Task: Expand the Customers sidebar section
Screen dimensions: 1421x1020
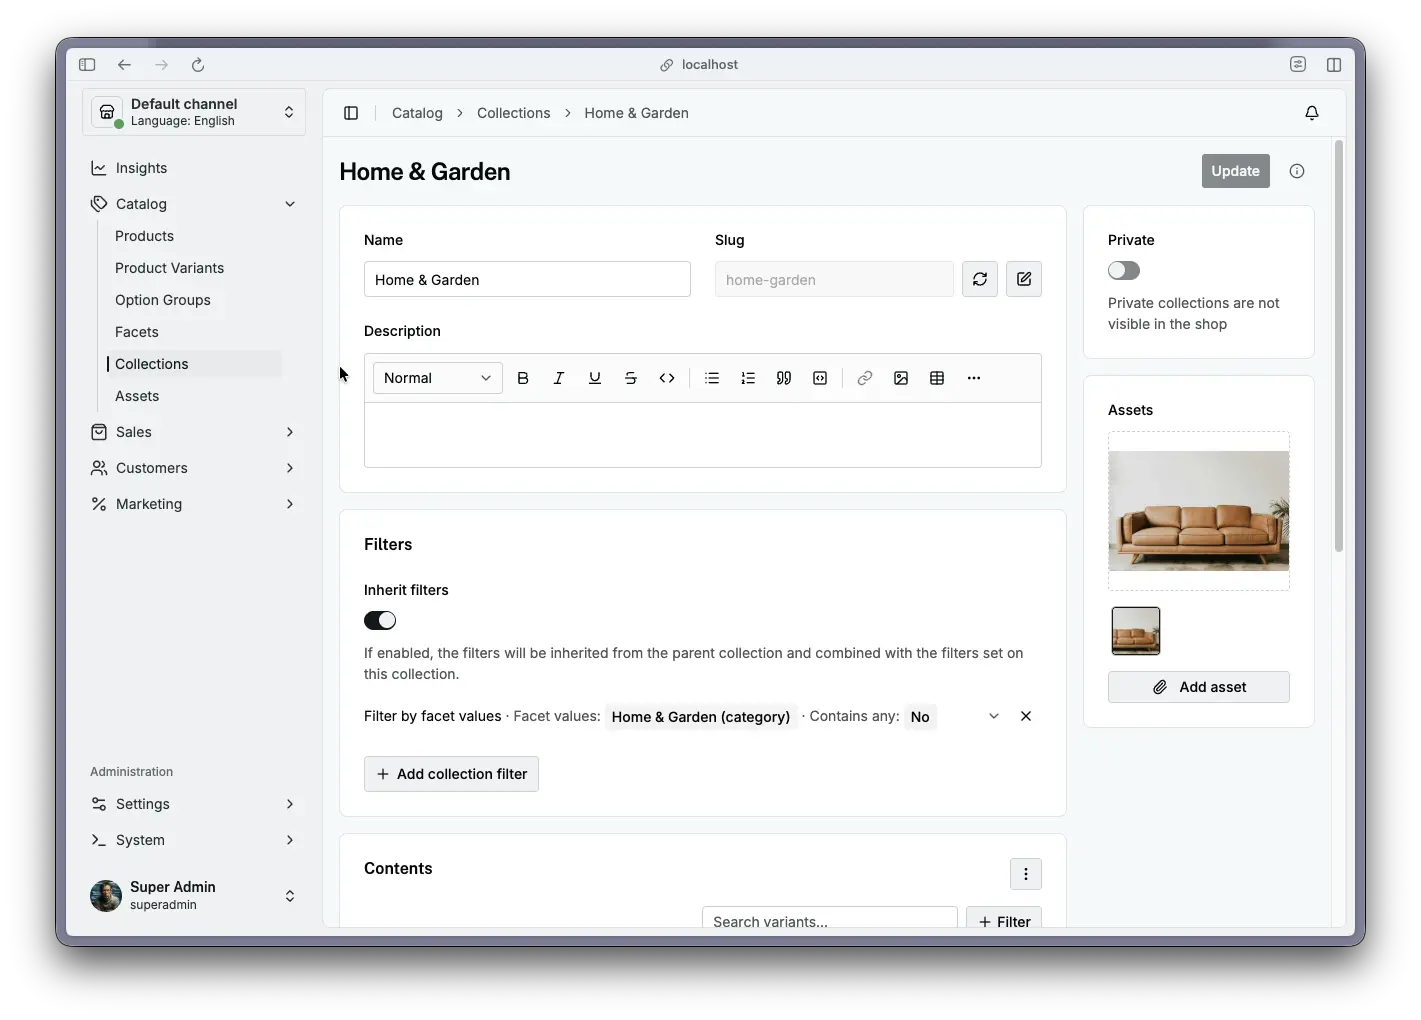Action: [x=194, y=468]
